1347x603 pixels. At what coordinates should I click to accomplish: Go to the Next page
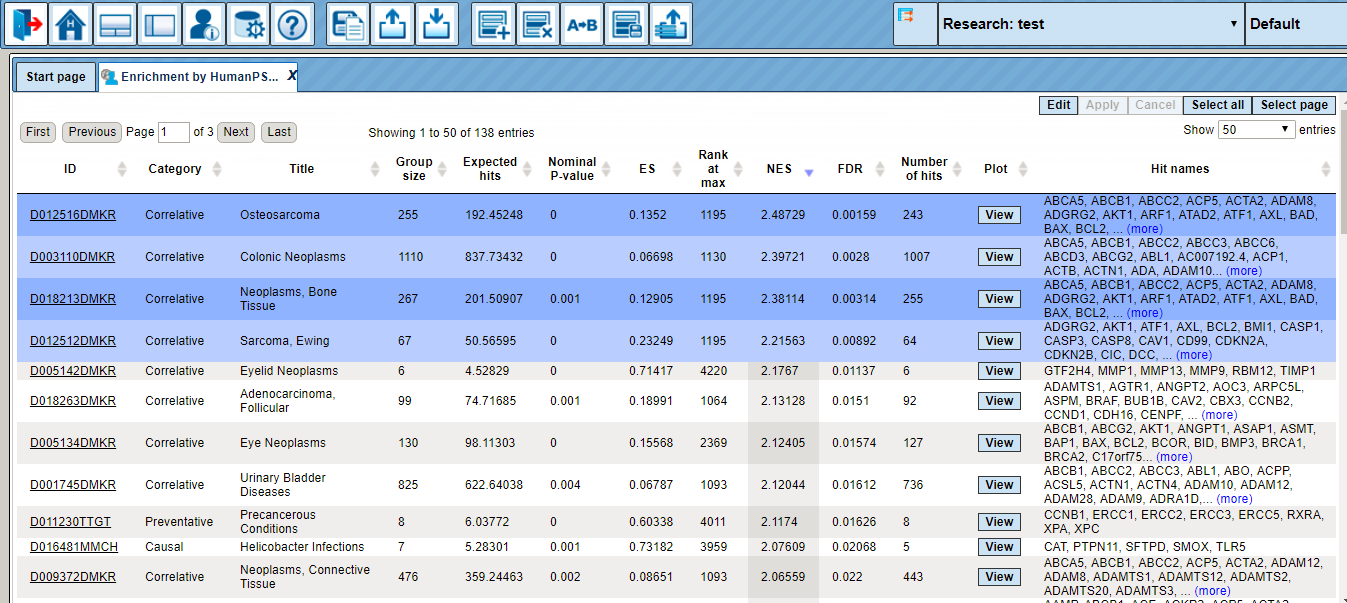coord(236,132)
